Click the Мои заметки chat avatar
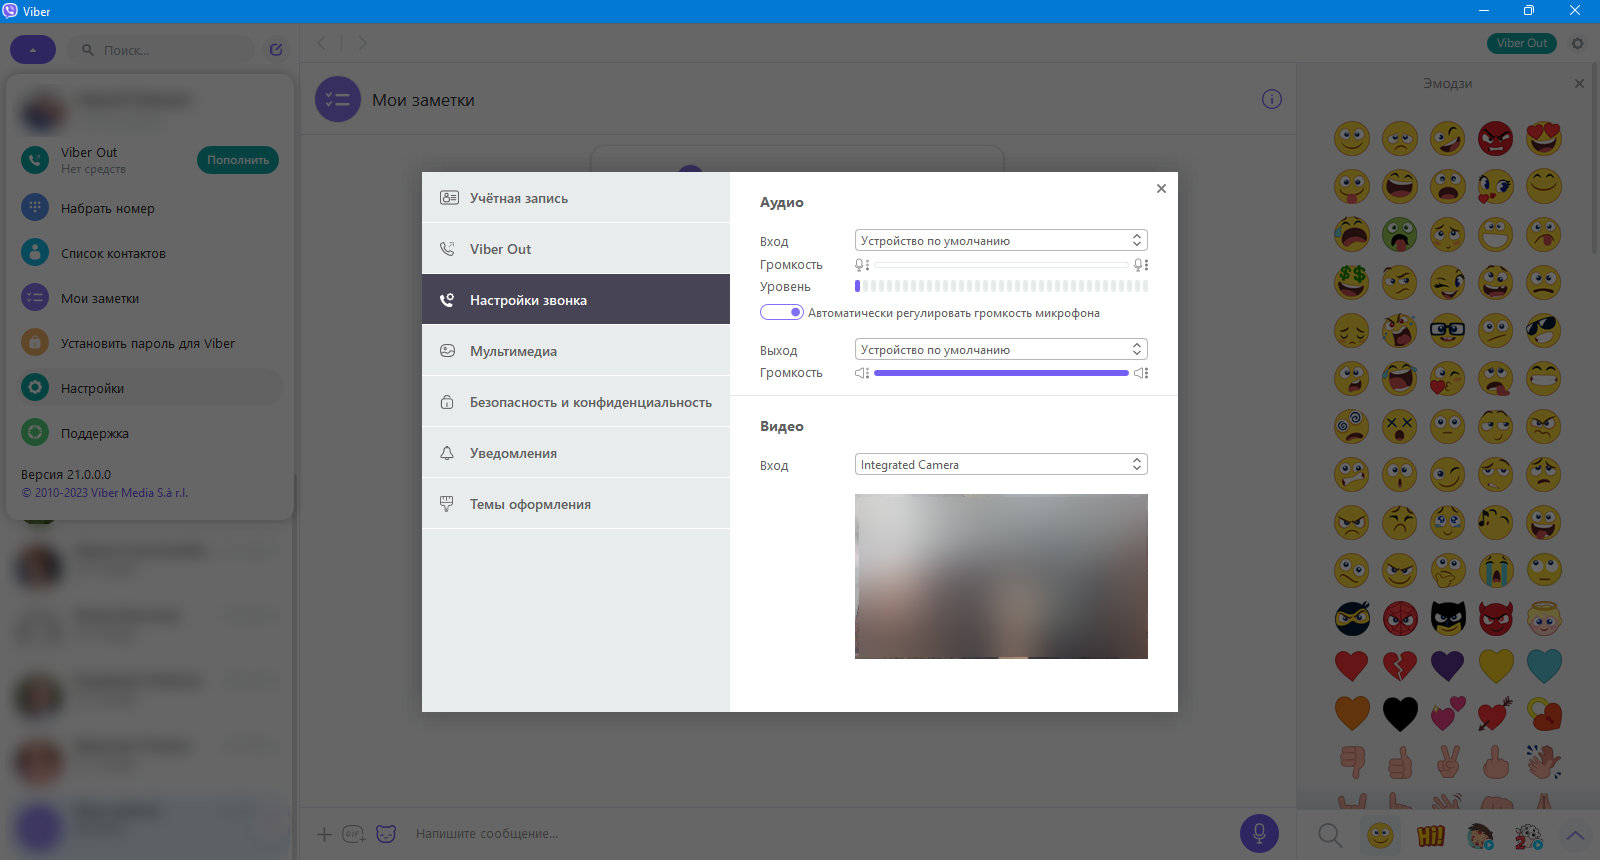Screen dimensions: 1600x860 pyautogui.click(x=338, y=99)
